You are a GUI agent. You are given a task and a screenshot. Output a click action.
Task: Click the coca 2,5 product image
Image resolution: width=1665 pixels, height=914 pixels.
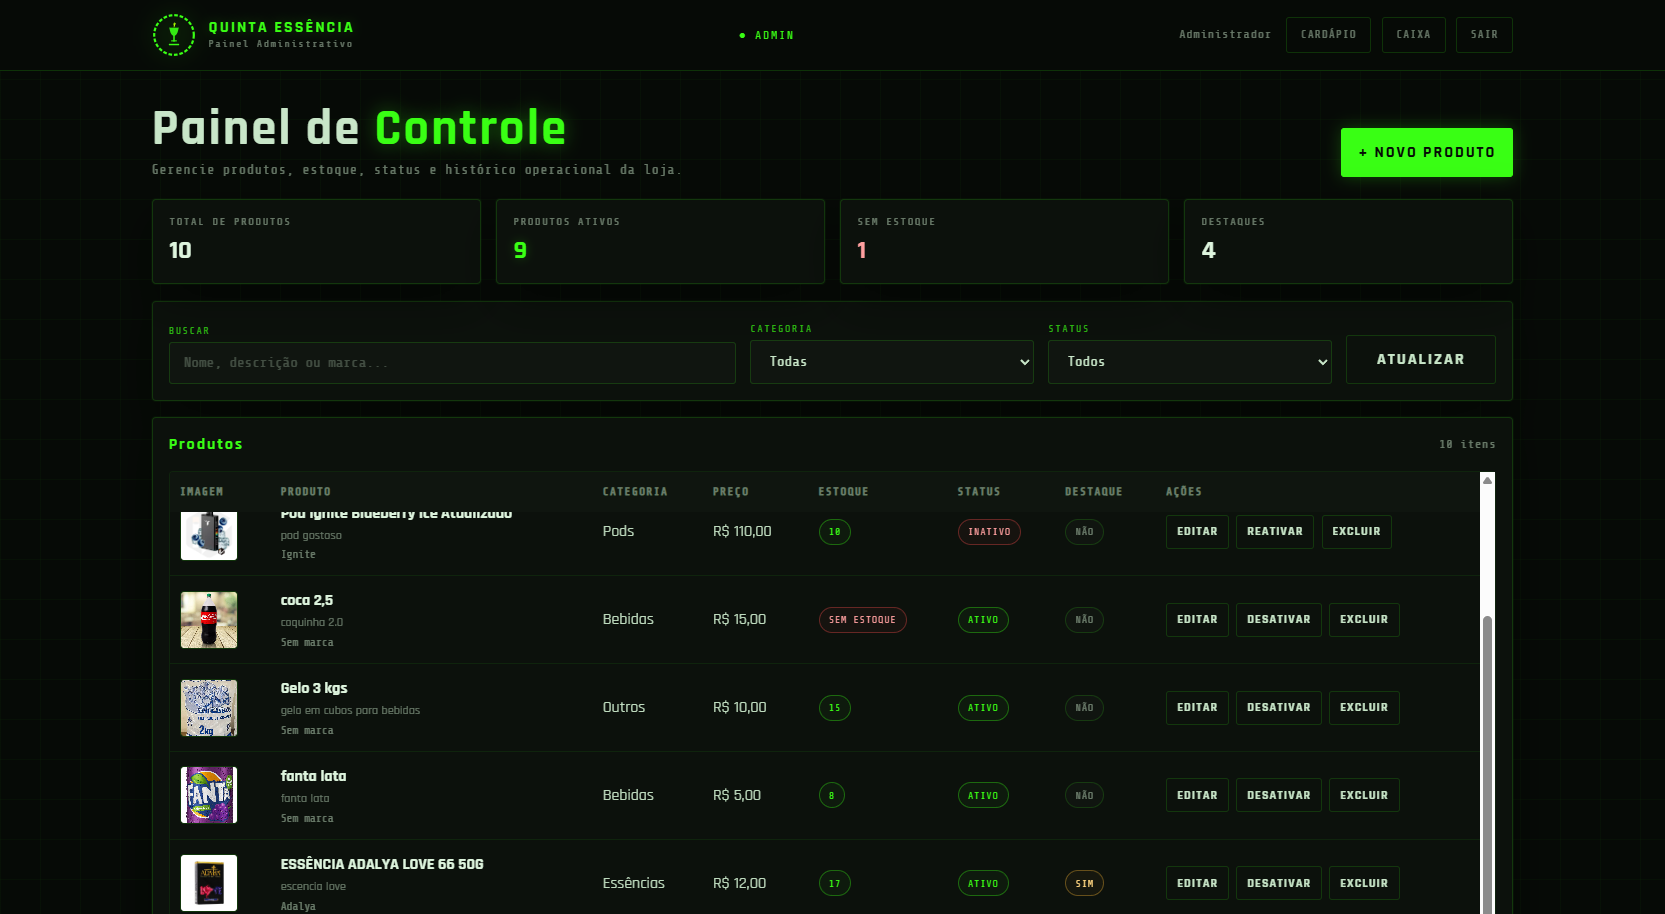[209, 620]
